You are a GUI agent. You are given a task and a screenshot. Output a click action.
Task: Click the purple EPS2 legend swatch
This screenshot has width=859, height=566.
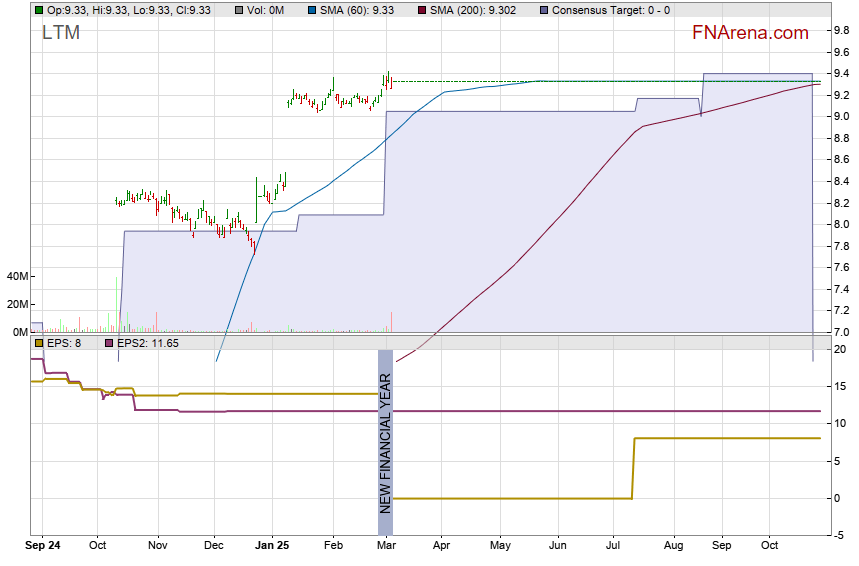point(108,343)
